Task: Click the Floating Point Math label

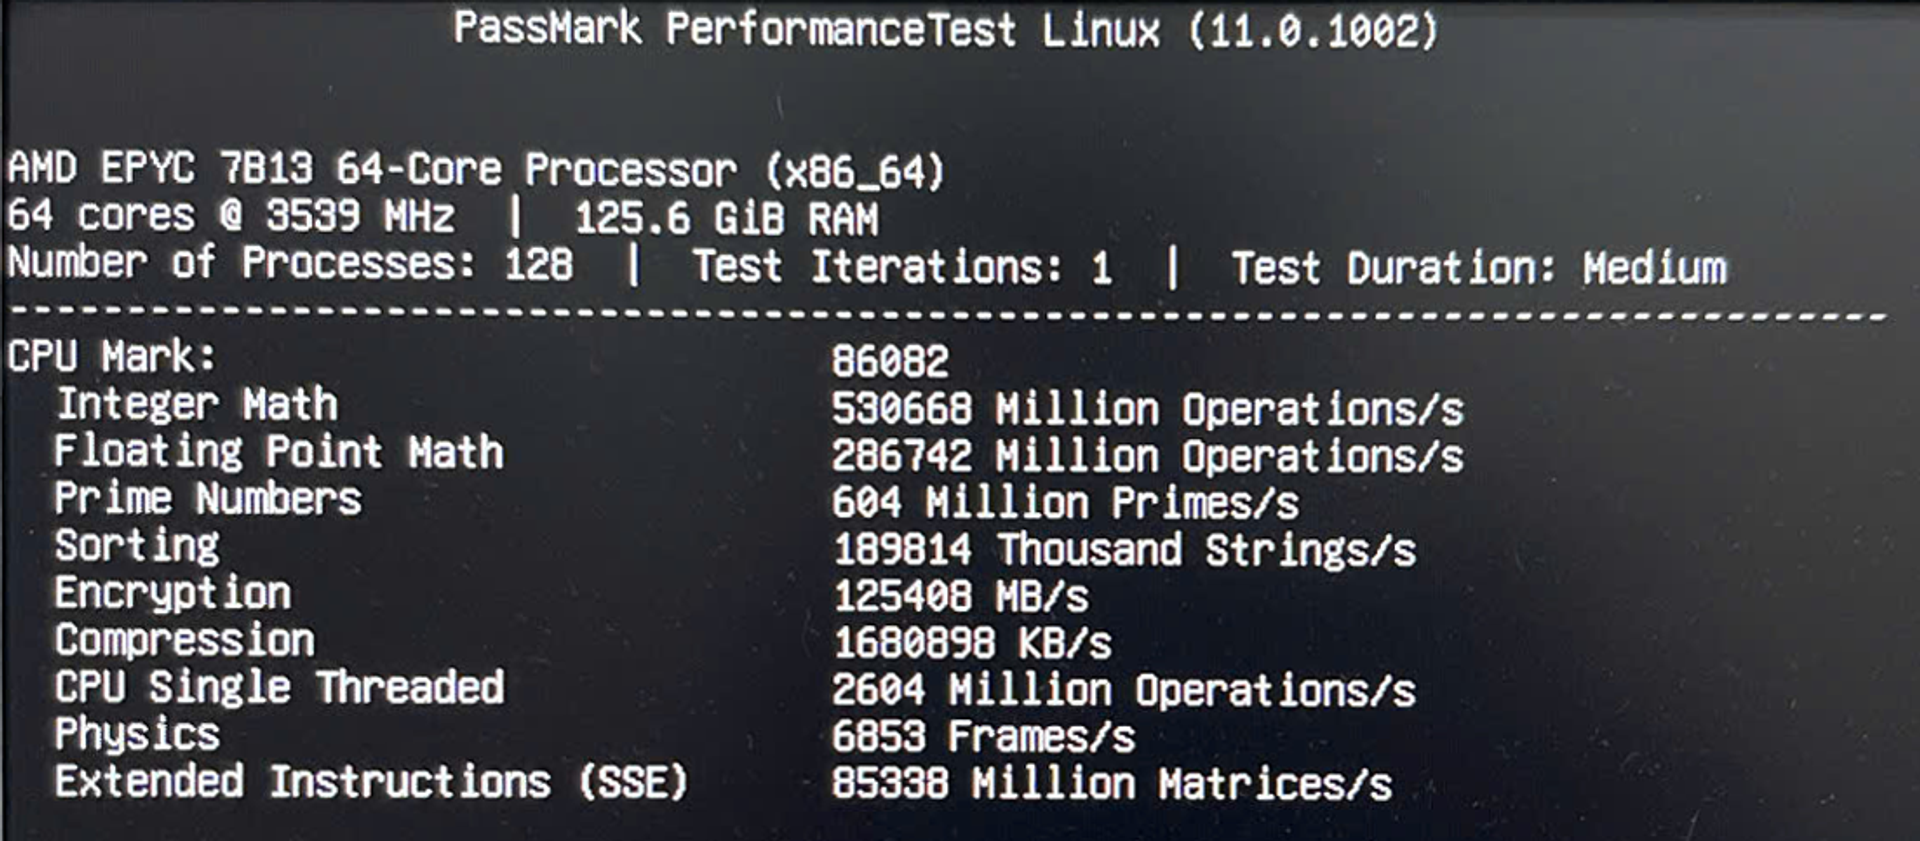Action: click(279, 452)
